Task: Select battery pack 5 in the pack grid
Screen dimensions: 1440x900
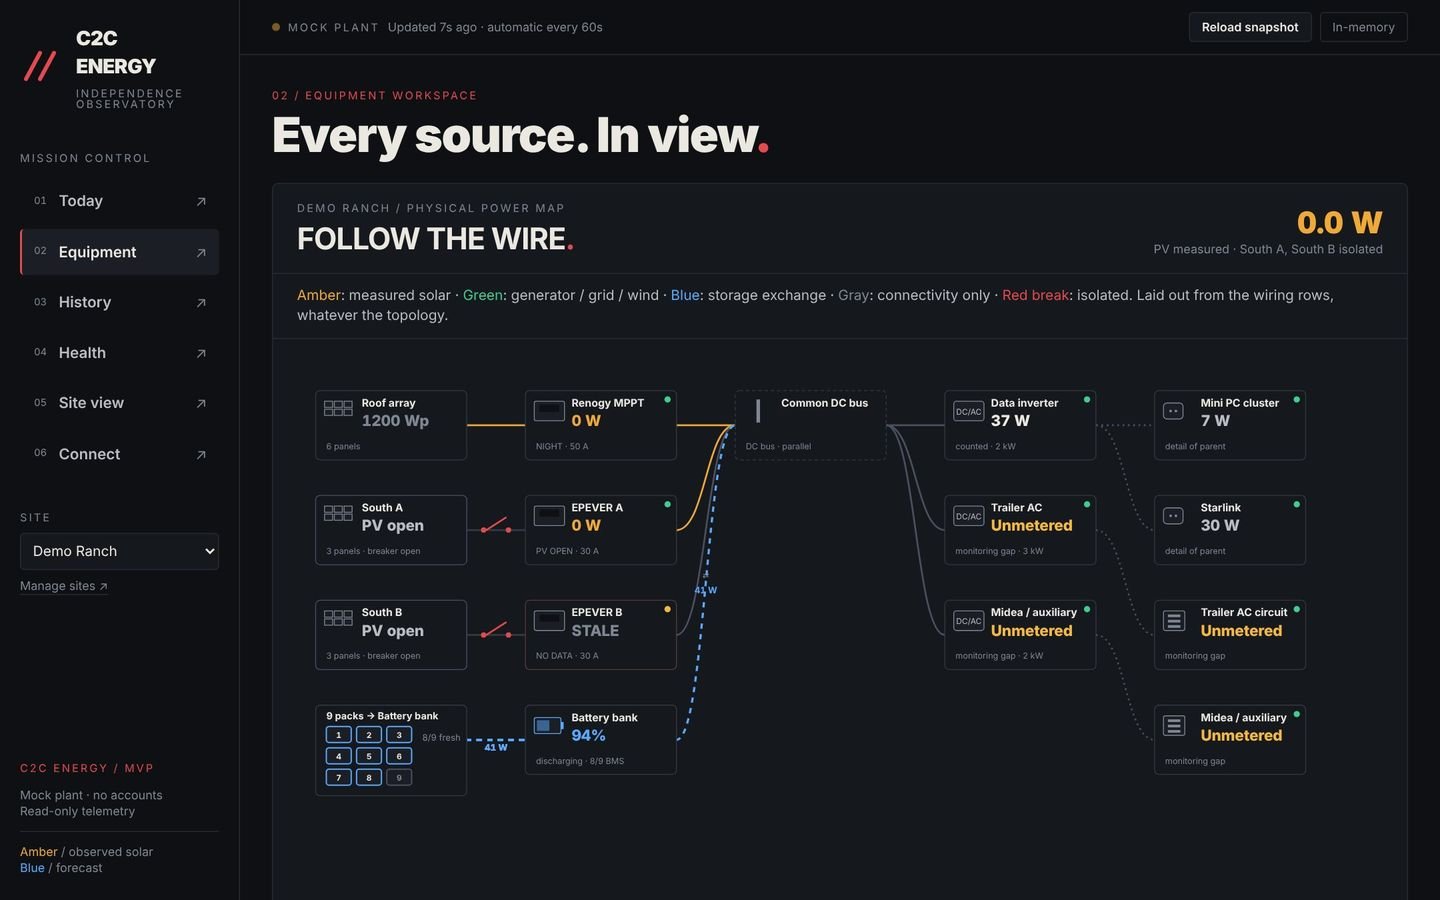Action: [x=369, y=756]
